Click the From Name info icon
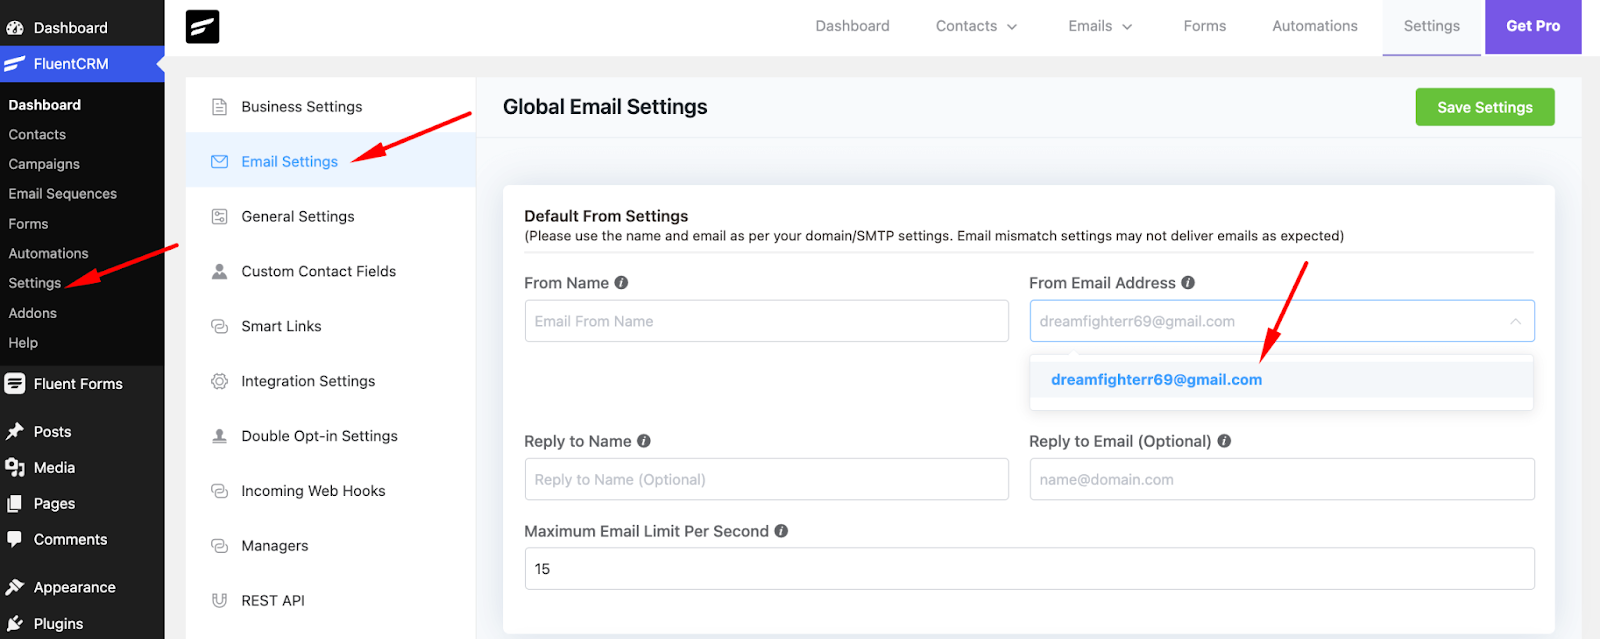1600x639 pixels. click(621, 283)
